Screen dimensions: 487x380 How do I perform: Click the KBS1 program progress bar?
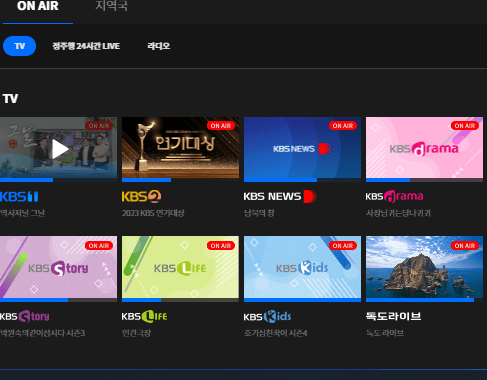point(58,180)
